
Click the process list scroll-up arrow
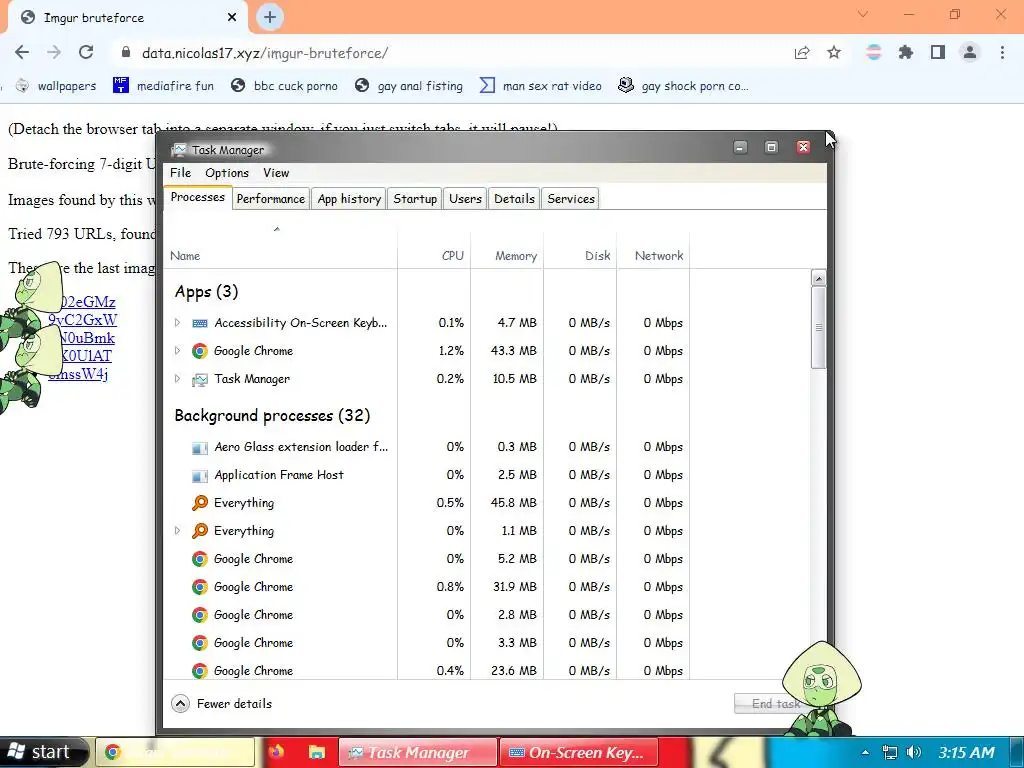click(x=818, y=278)
